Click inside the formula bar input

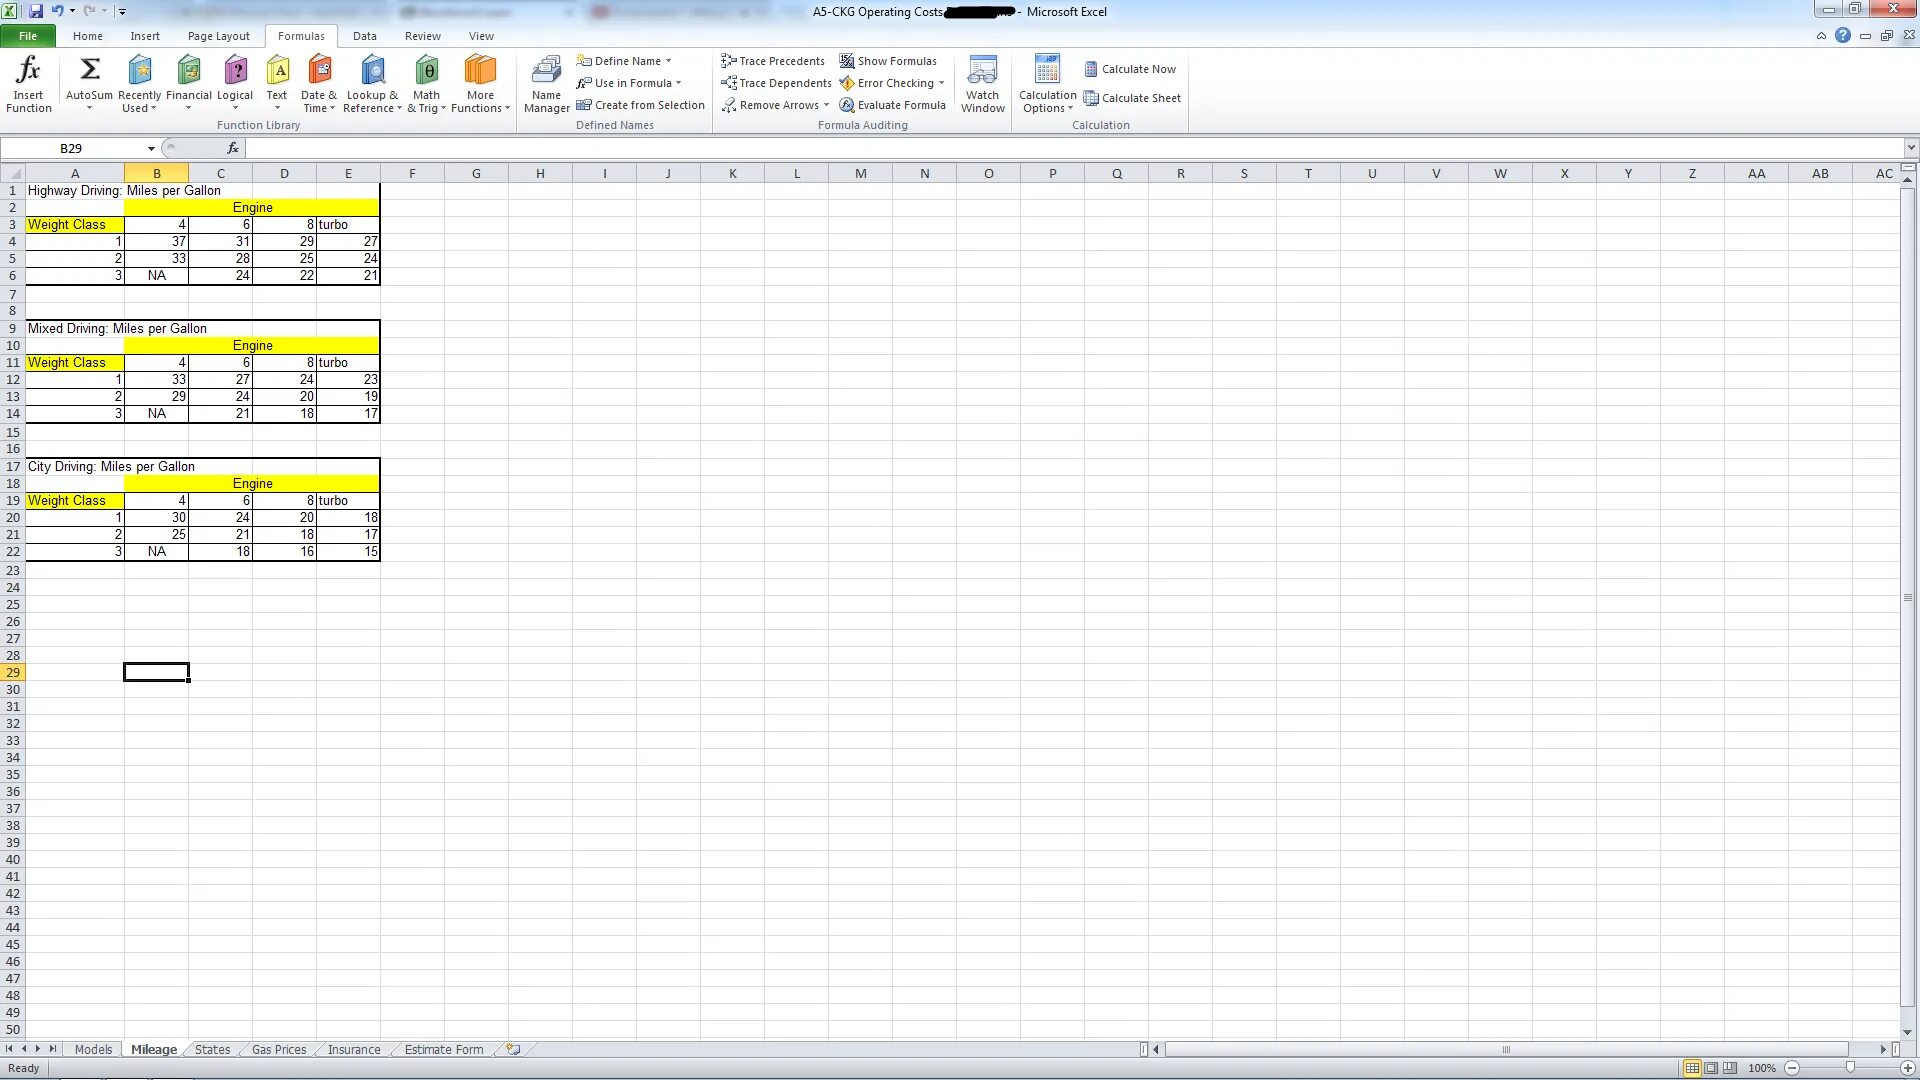[1000, 148]
